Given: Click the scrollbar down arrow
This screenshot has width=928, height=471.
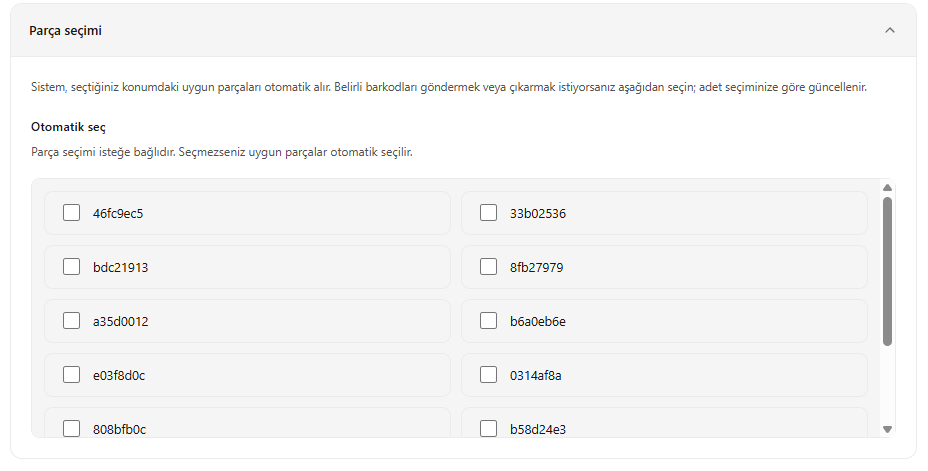Looking at the screenshot, I should pyautogui.click(x=887, y=430).
